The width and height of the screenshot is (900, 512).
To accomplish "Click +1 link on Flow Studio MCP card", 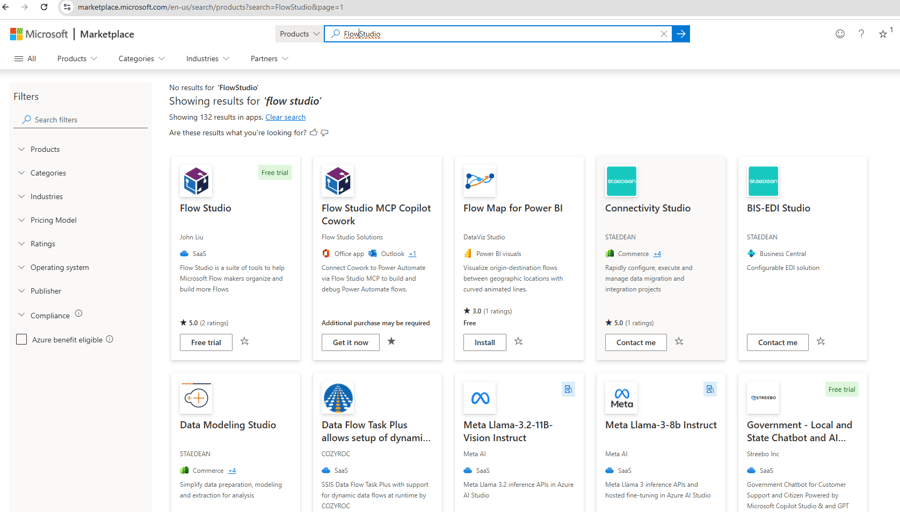I will tap(412, 254).
